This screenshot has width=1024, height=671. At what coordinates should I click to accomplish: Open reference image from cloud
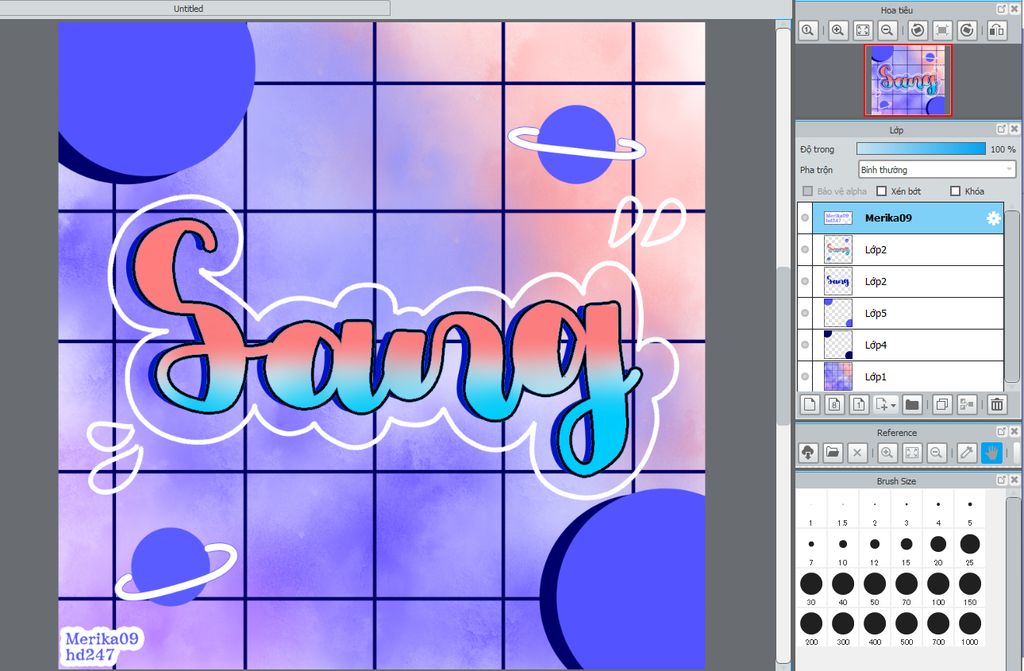click(x=808, y=453)
